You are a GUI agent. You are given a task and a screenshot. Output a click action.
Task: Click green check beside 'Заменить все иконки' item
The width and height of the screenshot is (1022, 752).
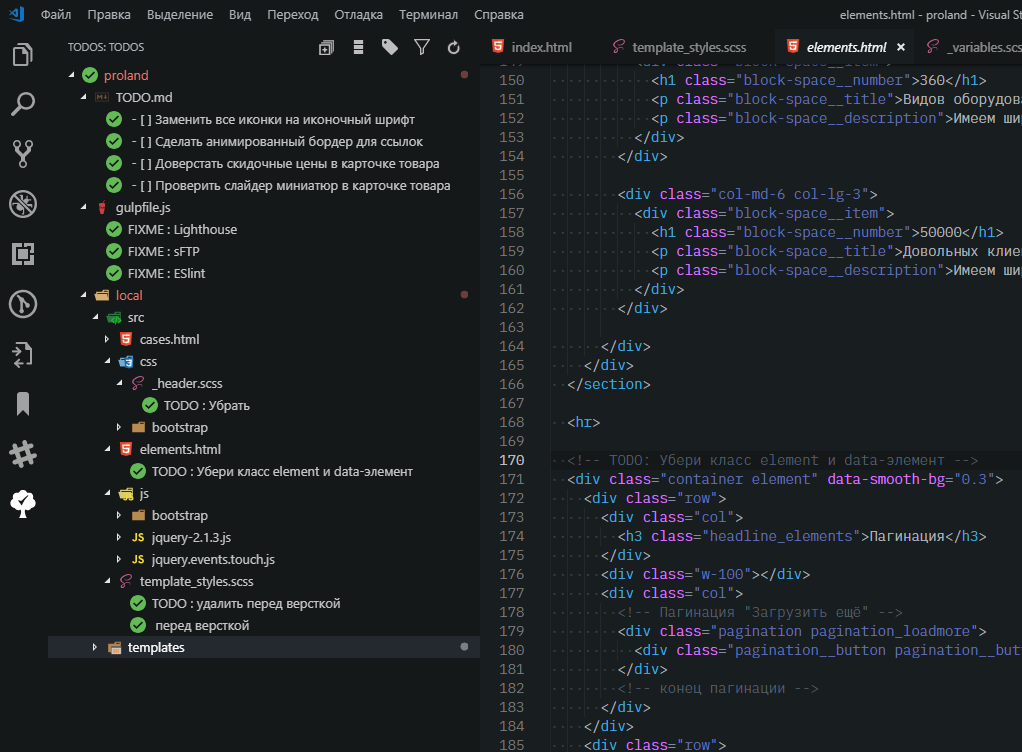tap(114, 120)
